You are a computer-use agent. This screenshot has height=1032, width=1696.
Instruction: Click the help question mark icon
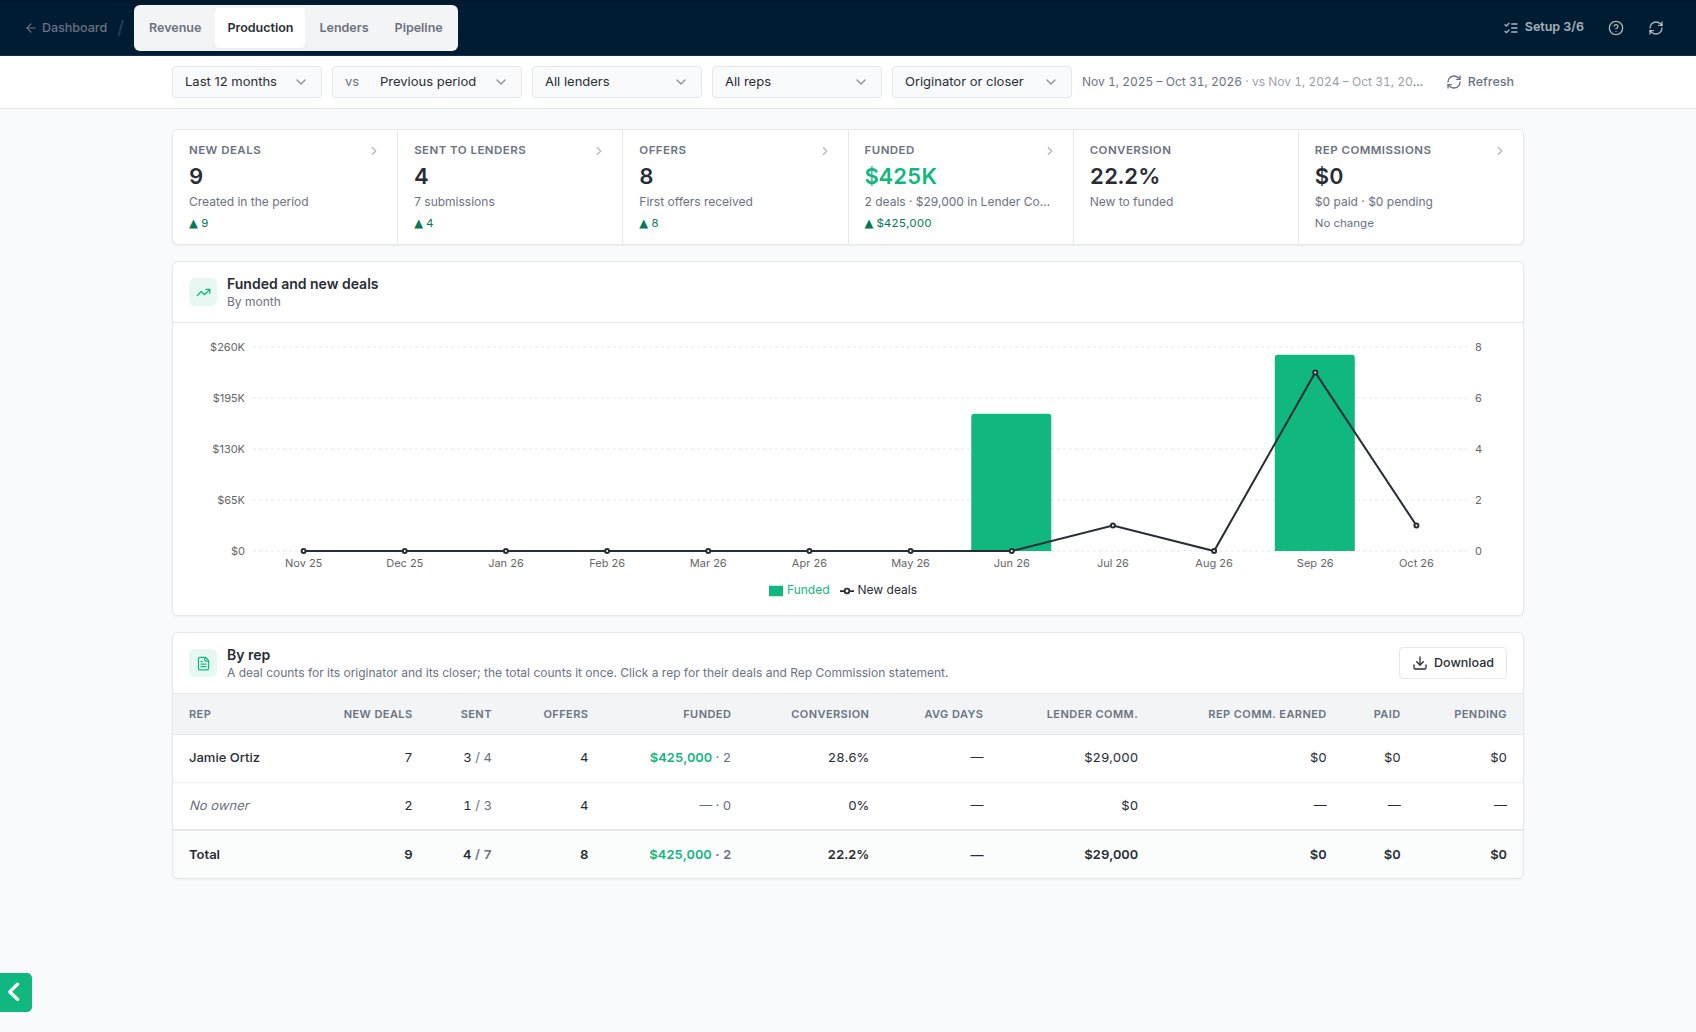(1615, 28)
